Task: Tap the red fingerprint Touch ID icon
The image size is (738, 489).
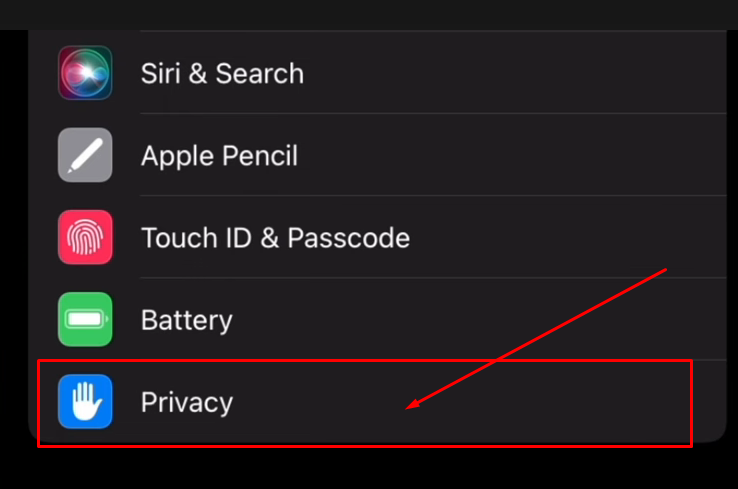Action: 85,237
